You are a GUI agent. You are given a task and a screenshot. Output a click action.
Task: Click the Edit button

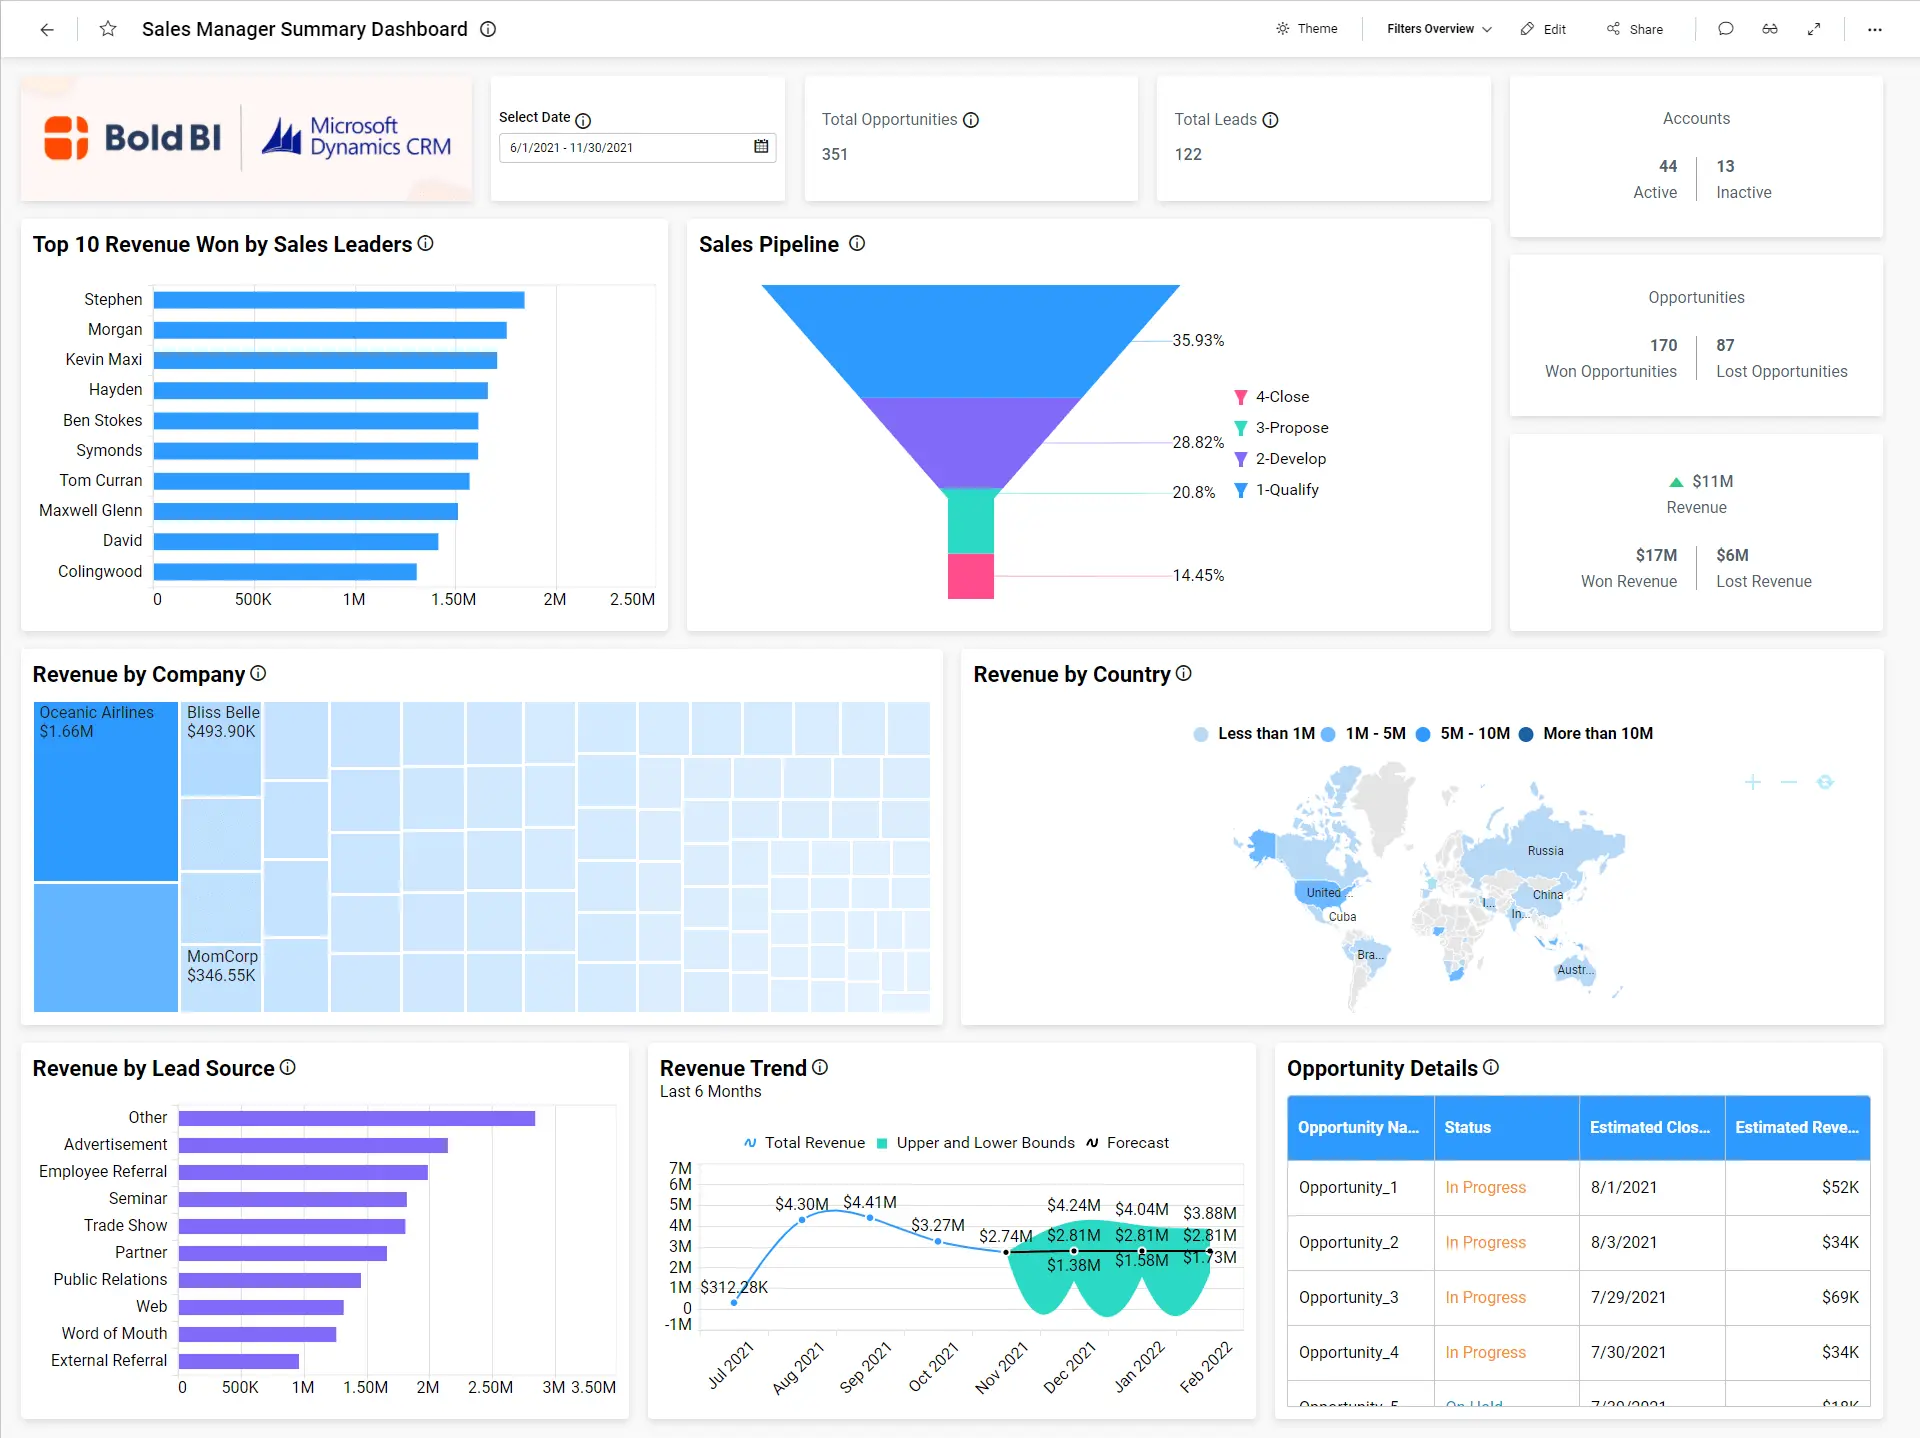tap(1543, 29)
